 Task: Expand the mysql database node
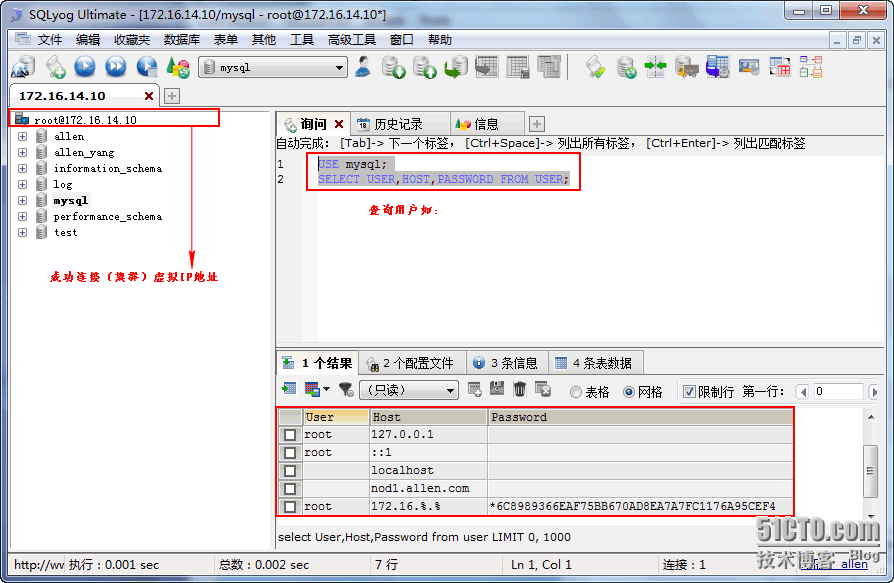(x=22, y=200)
